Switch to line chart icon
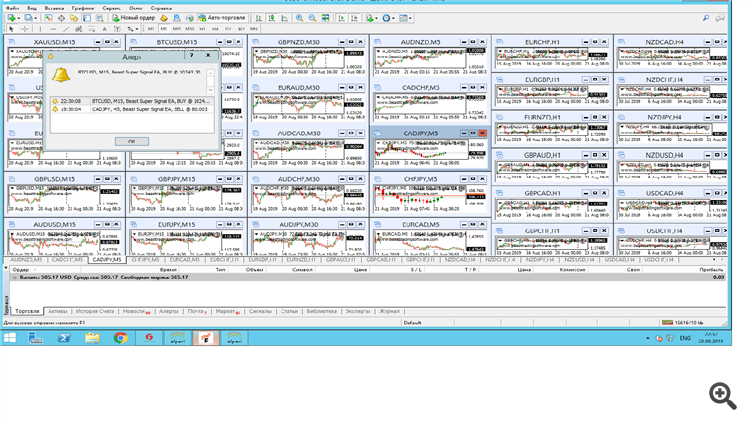750x422 pixels. 285,18
